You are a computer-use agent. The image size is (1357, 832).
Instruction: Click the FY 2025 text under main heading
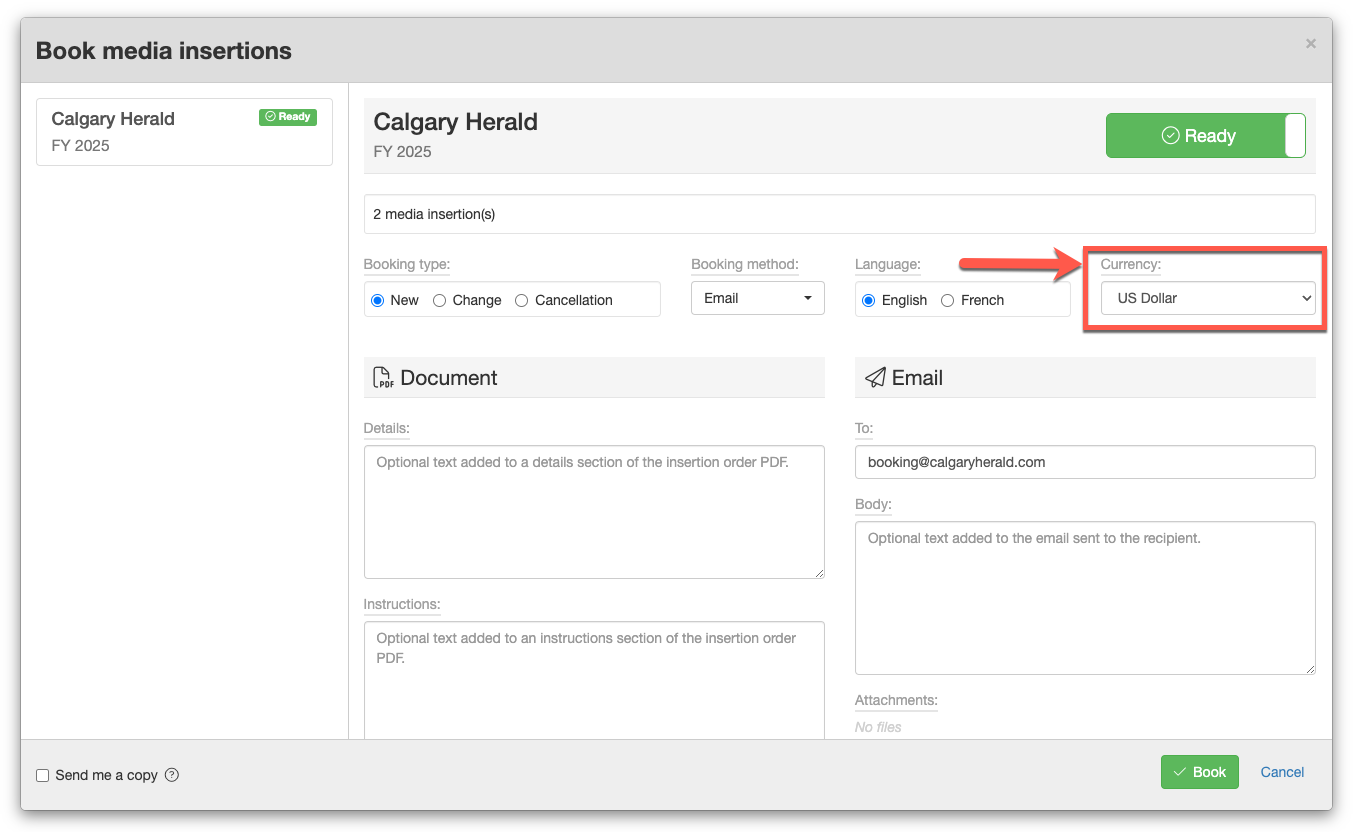(x=402, y=152)
